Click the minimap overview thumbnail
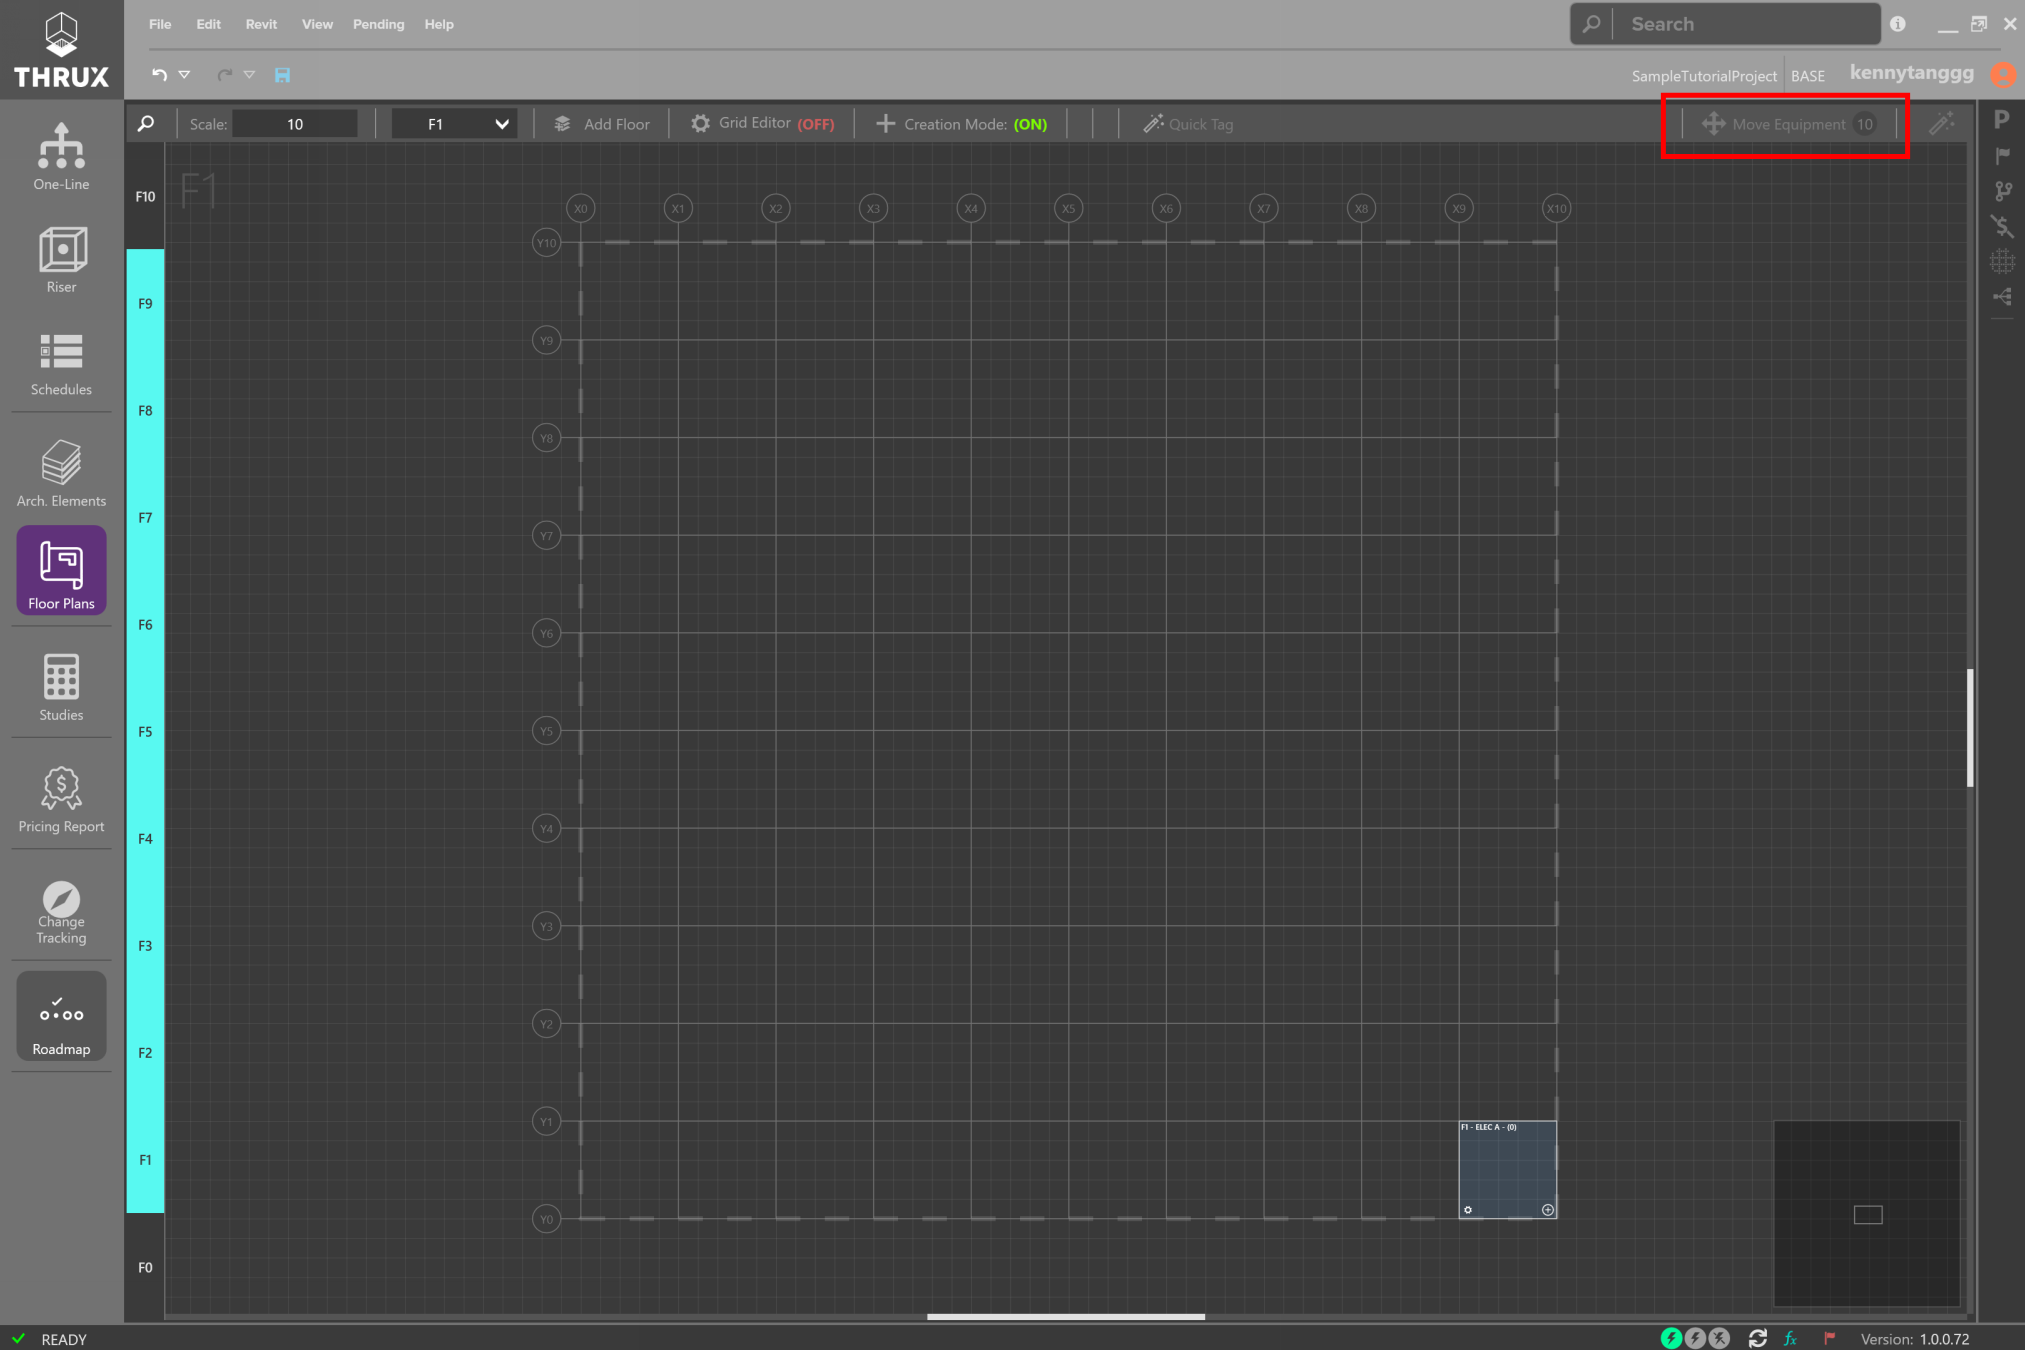This screenshot has width=2025, height=1350. (1866, 1213)
